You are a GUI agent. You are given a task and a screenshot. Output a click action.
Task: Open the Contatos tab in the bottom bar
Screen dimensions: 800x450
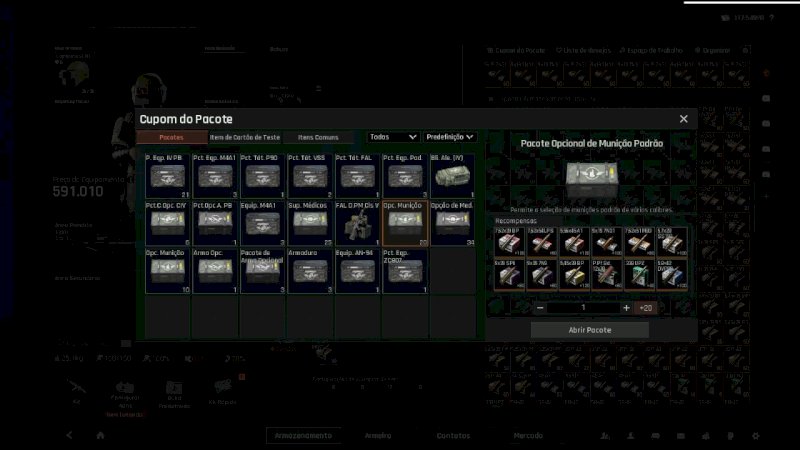[x=453, y=436]
